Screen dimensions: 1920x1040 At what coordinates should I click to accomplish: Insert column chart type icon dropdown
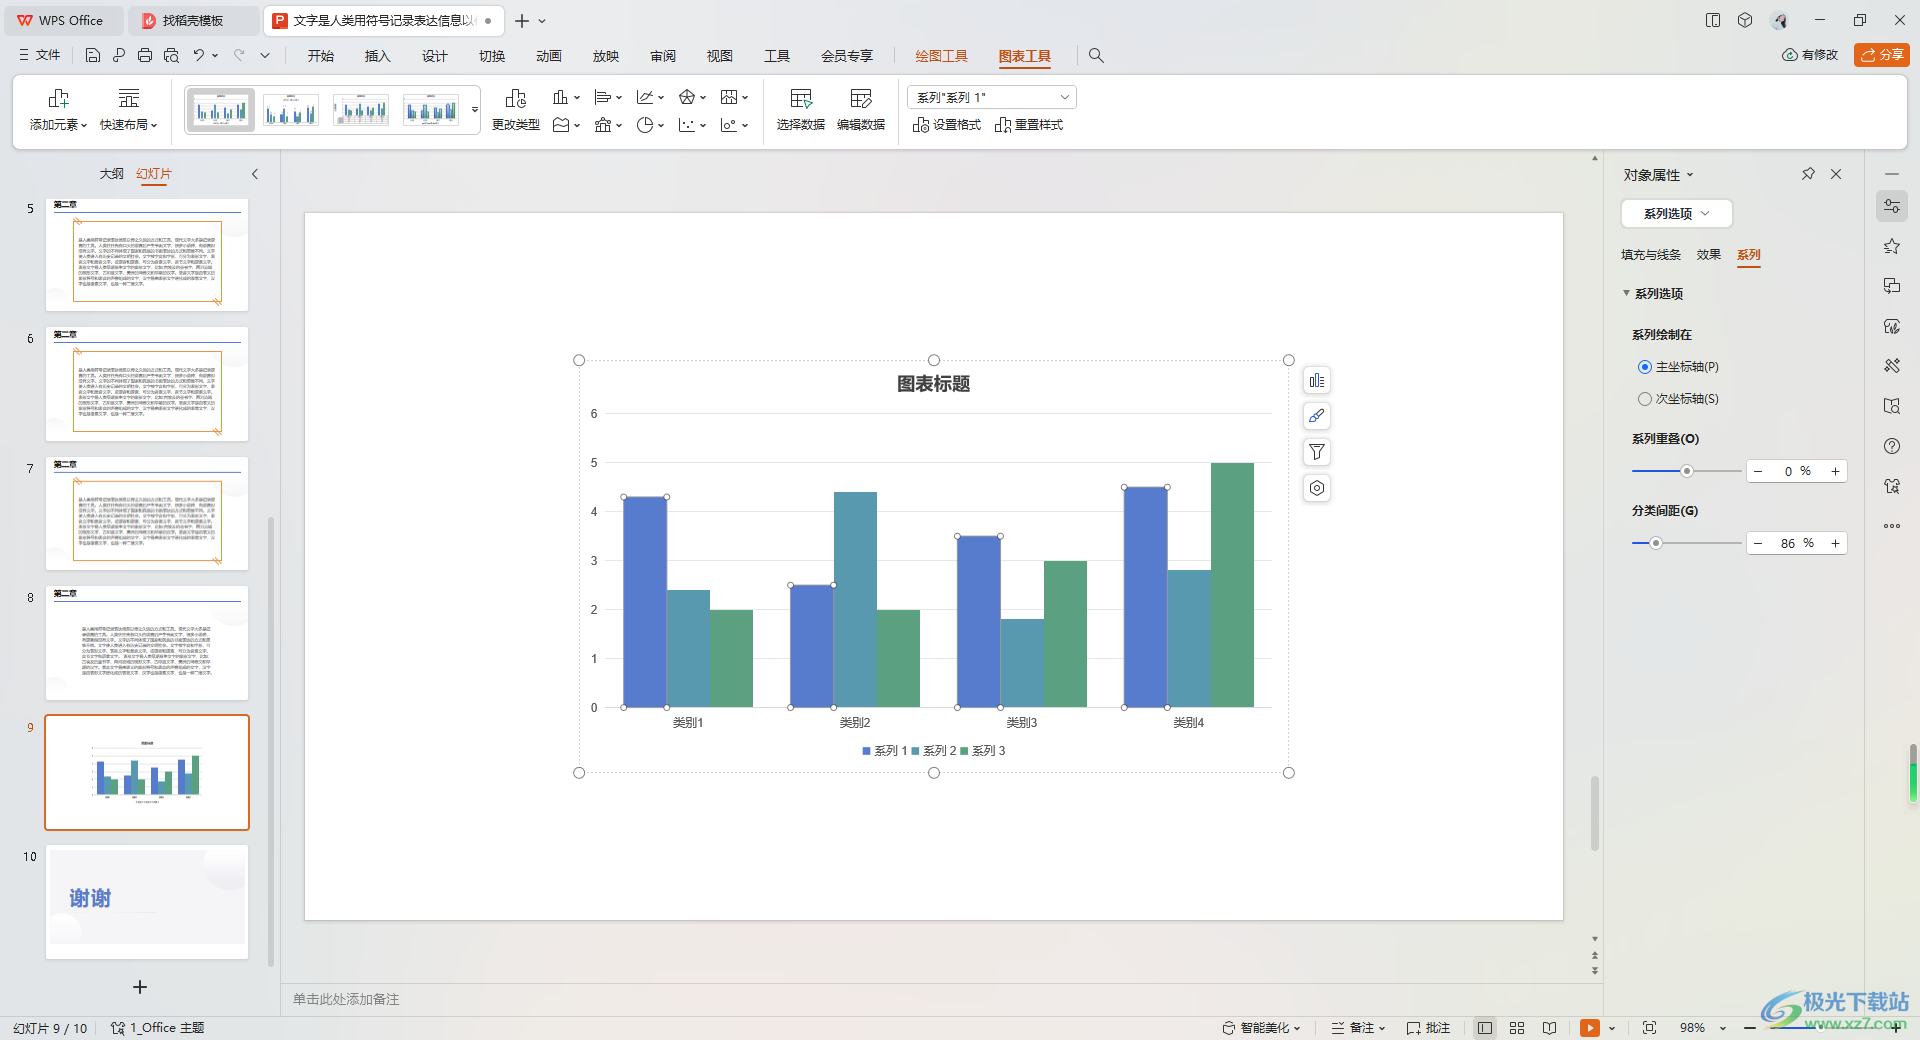point(566,97)
